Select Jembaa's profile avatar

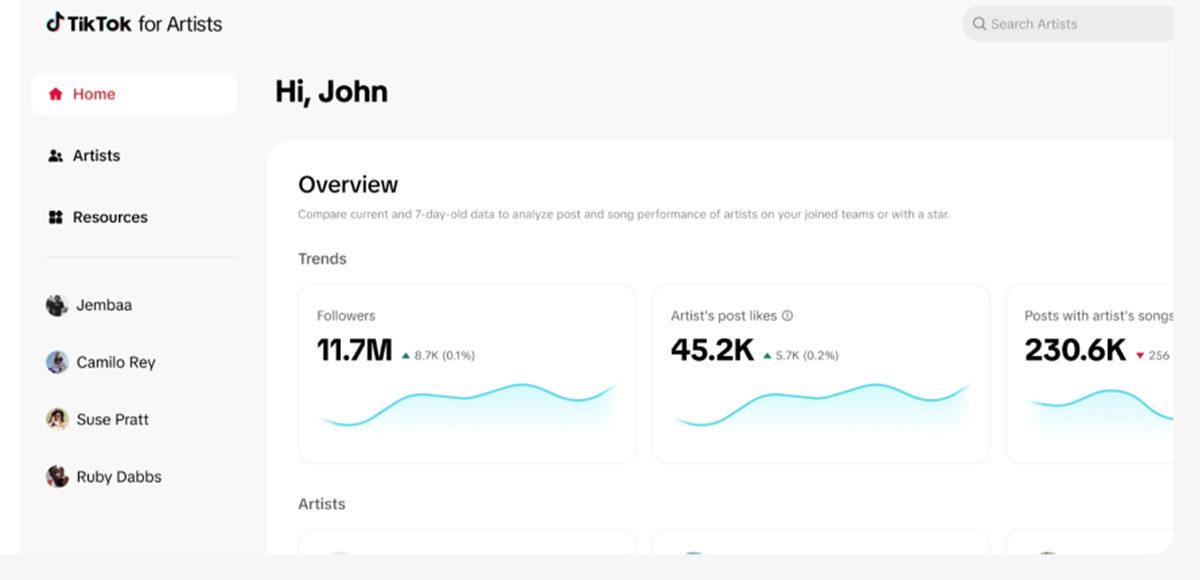(58, 304)
